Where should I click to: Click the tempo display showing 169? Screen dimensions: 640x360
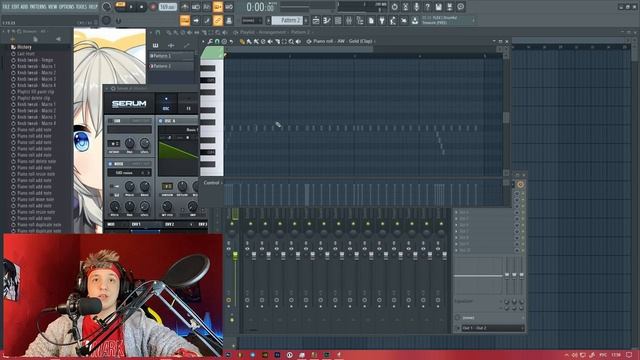pyautogui.click(x=167, y=7)
